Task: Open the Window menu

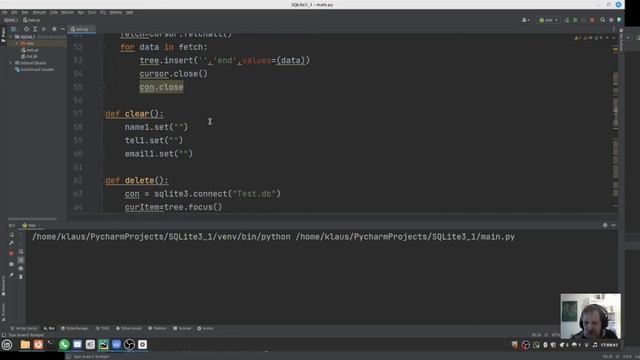Action: point(116,13)
